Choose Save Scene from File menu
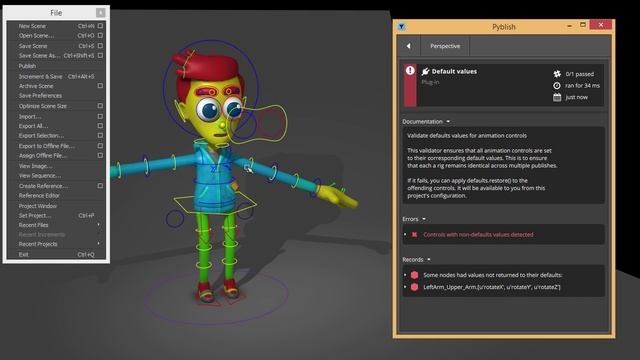The image size is (640, 360). pyautogui.click(x=33, y=46)
